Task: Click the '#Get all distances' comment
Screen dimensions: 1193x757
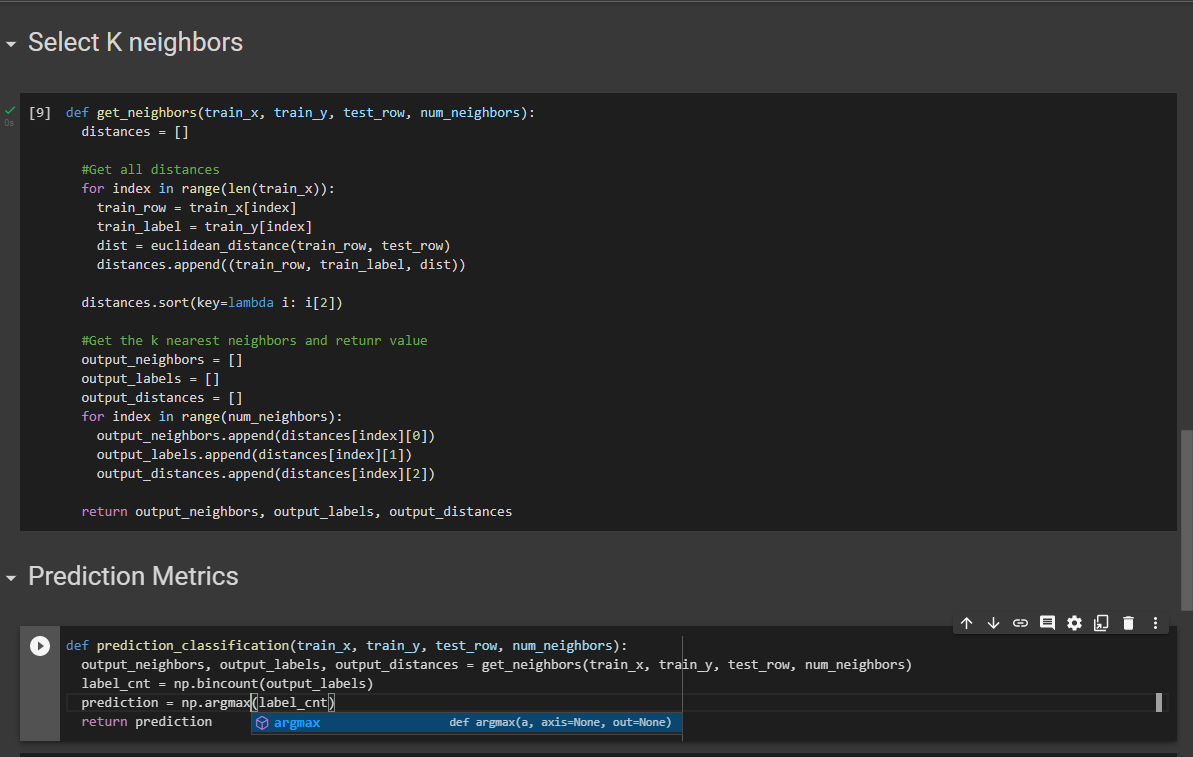Action: [x=150, y=170]
